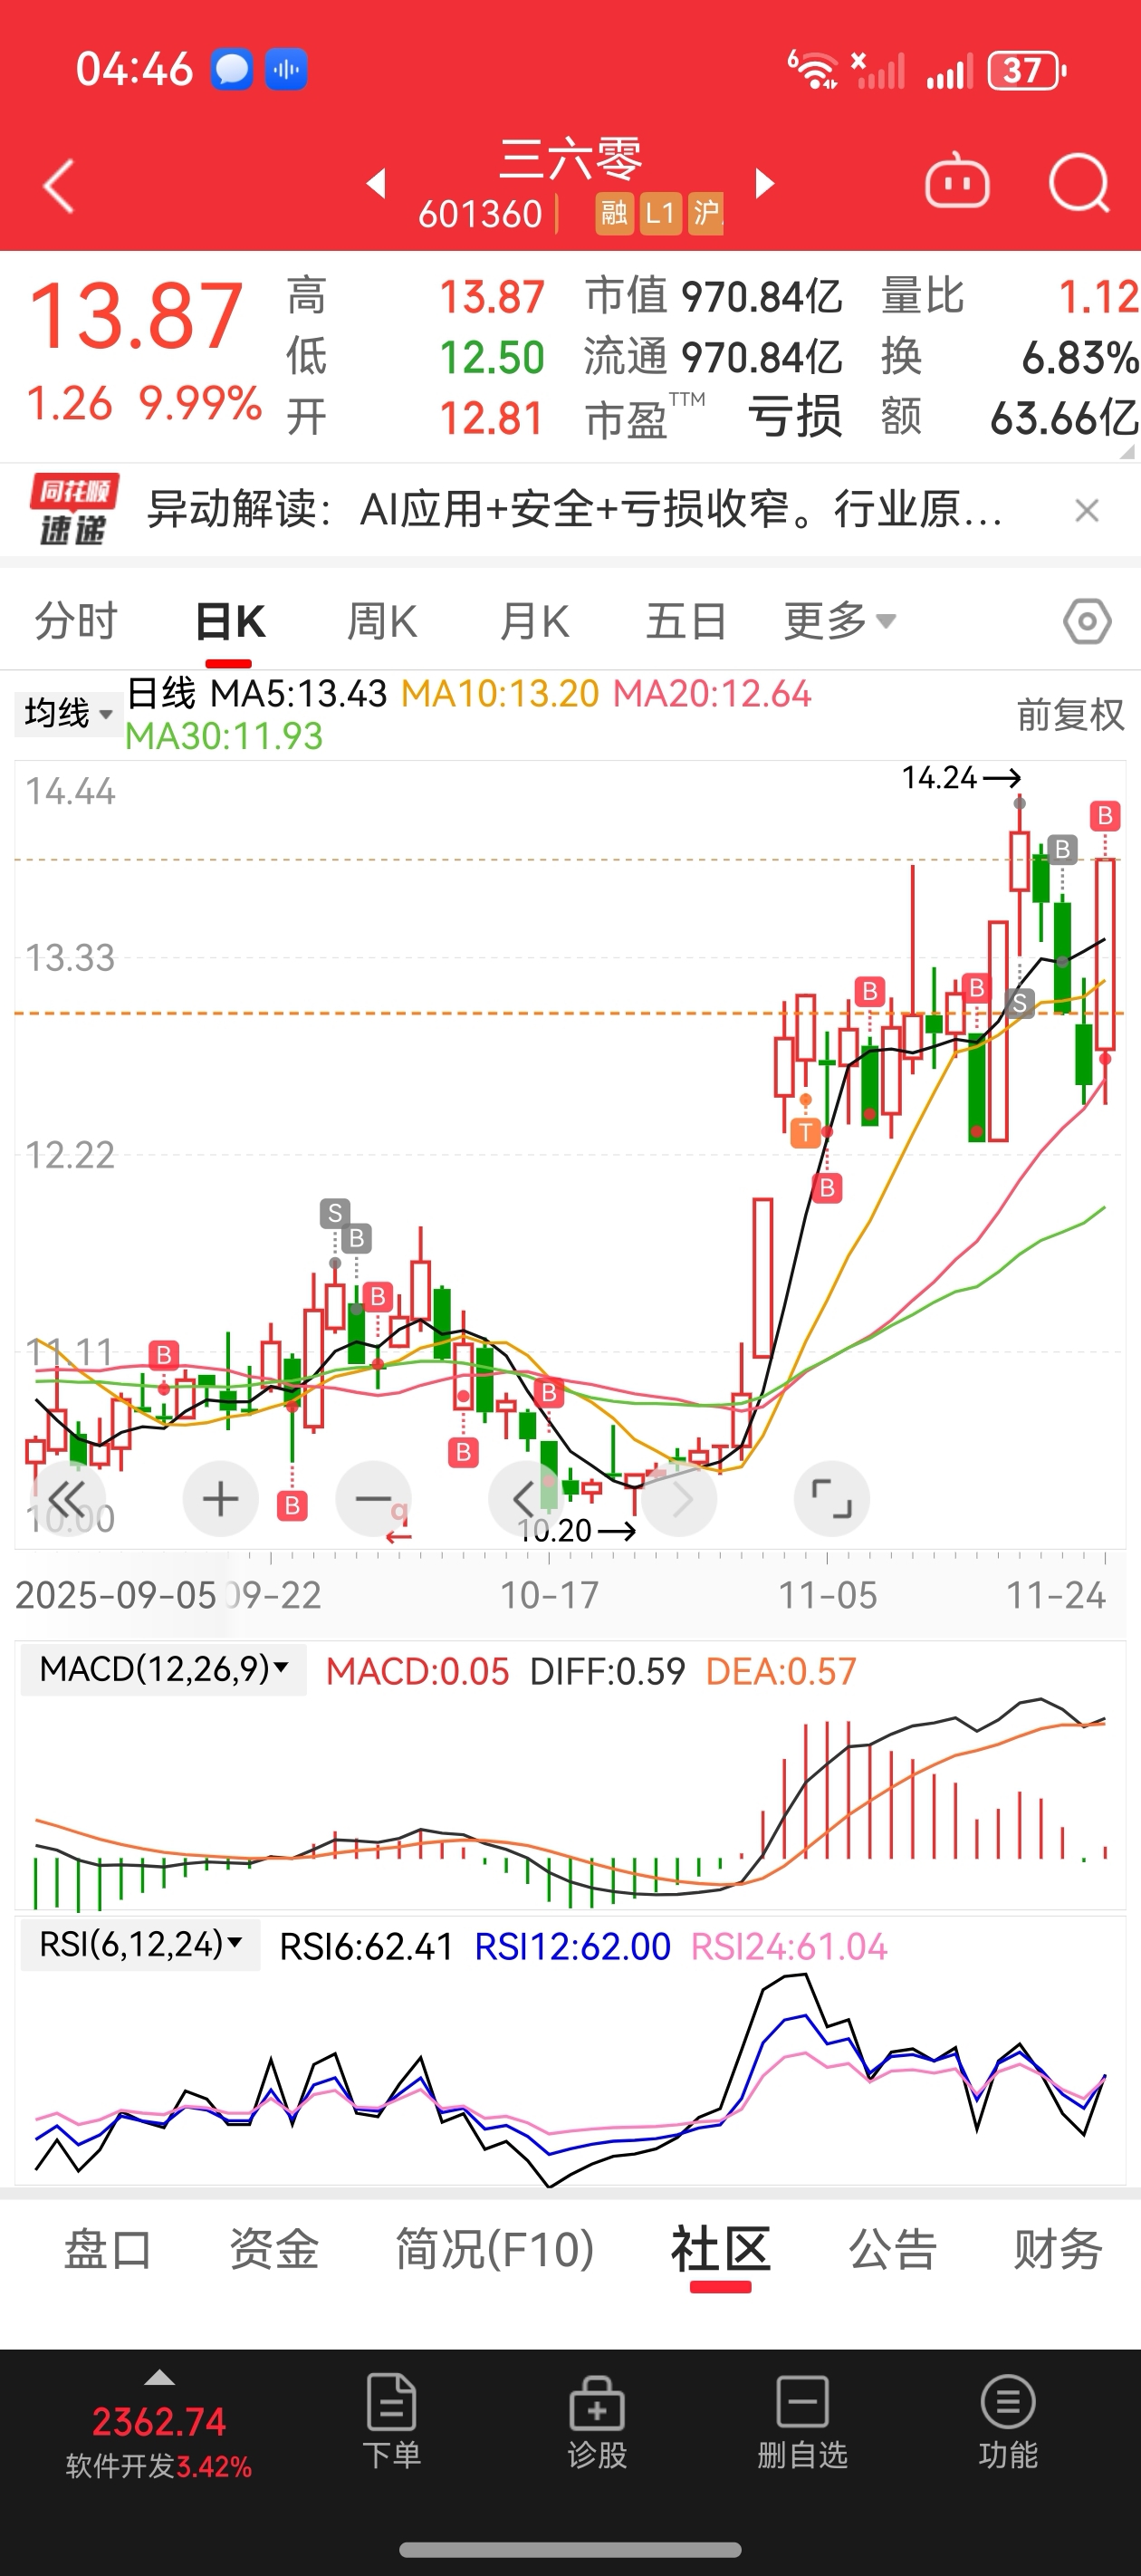
Task: Move chart left with the left chevron
Action: click(x=525, y=1499)
